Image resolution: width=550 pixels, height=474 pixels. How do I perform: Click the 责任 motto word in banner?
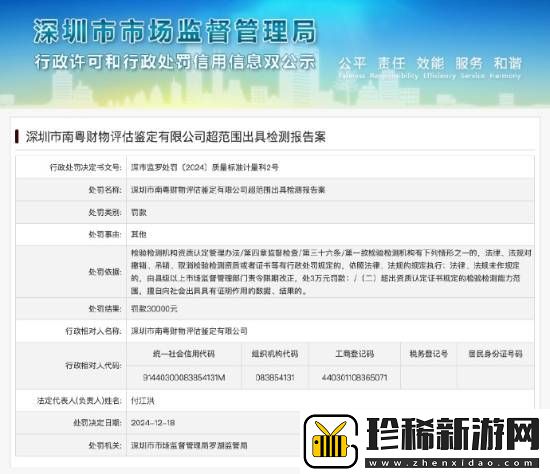391,64
